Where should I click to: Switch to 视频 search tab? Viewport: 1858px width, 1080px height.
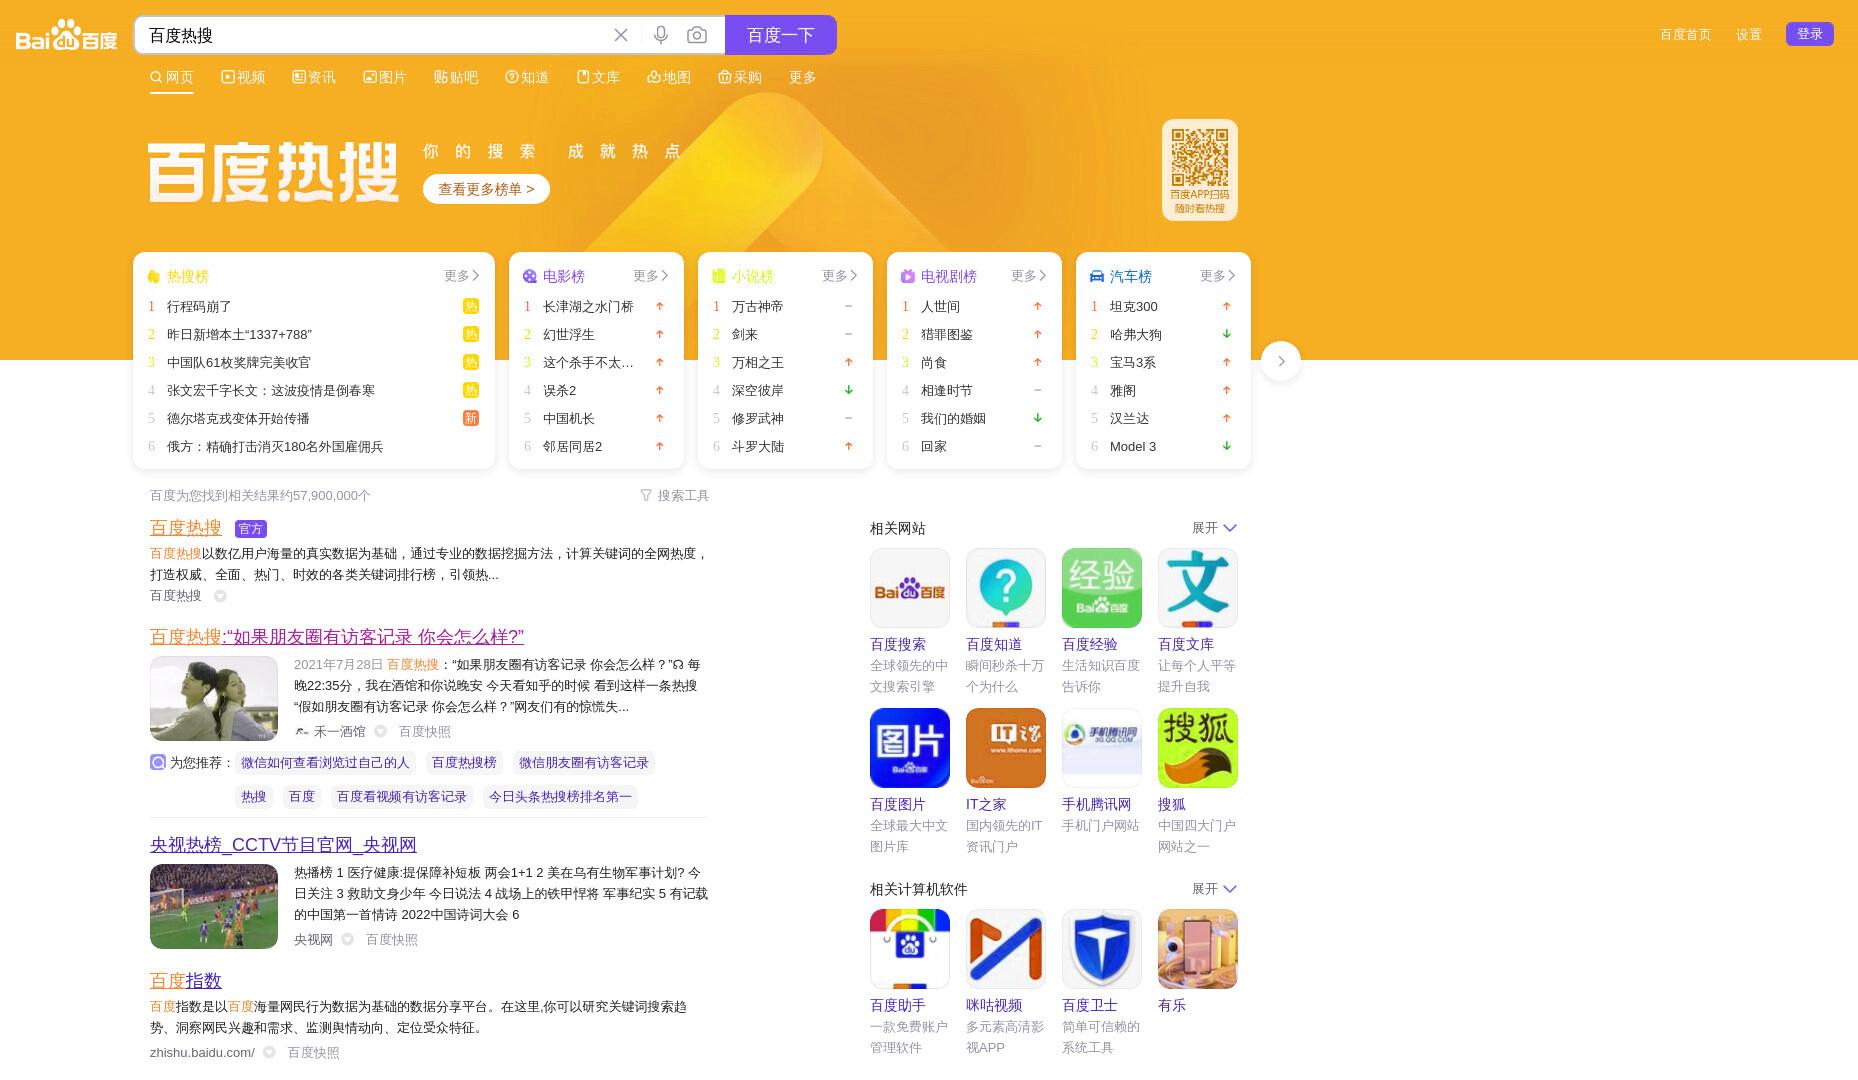(x=243, y=77)
